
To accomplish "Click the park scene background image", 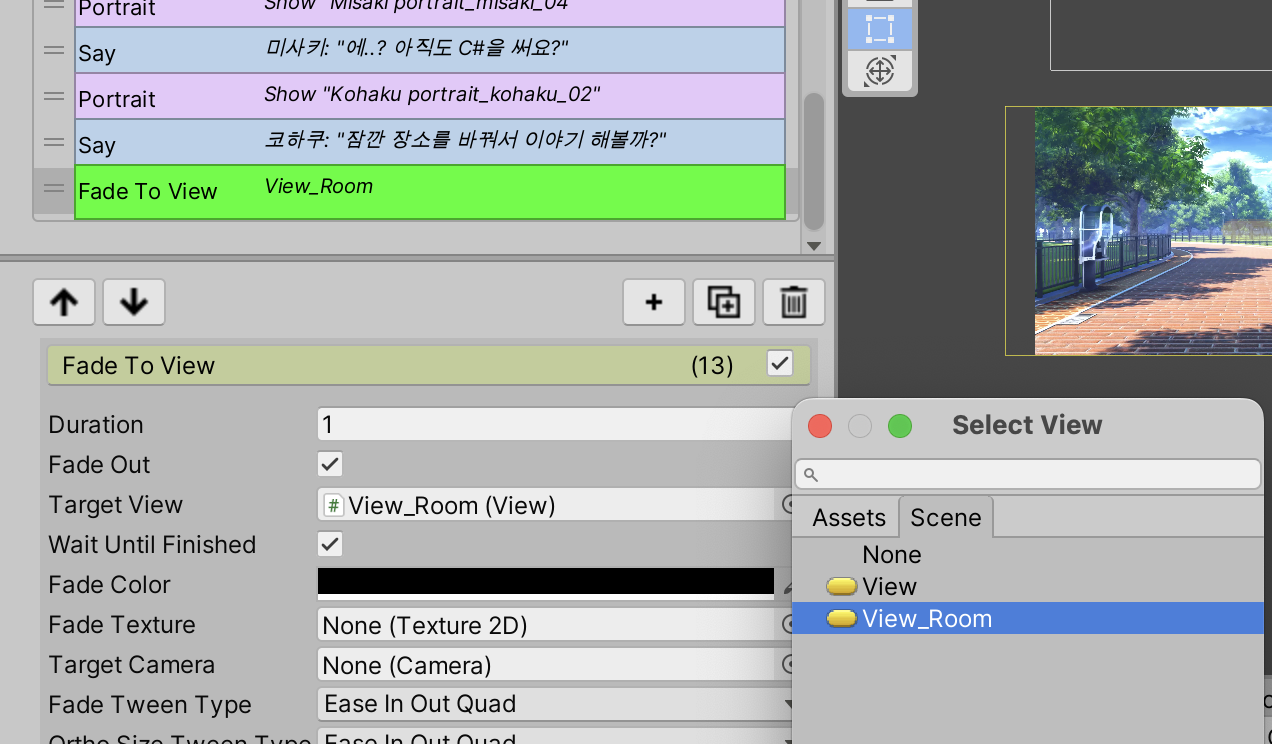I will click(1153, 231).
